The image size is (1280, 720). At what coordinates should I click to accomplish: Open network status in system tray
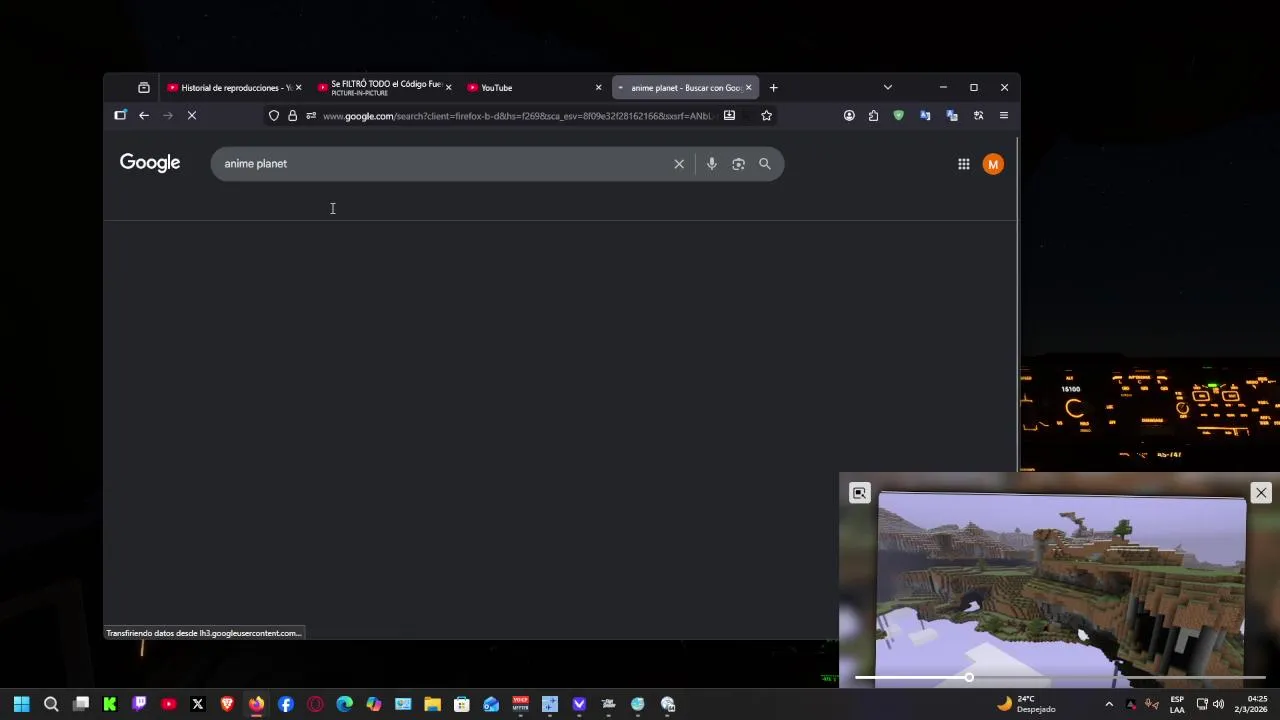[x=1202, y=704]
